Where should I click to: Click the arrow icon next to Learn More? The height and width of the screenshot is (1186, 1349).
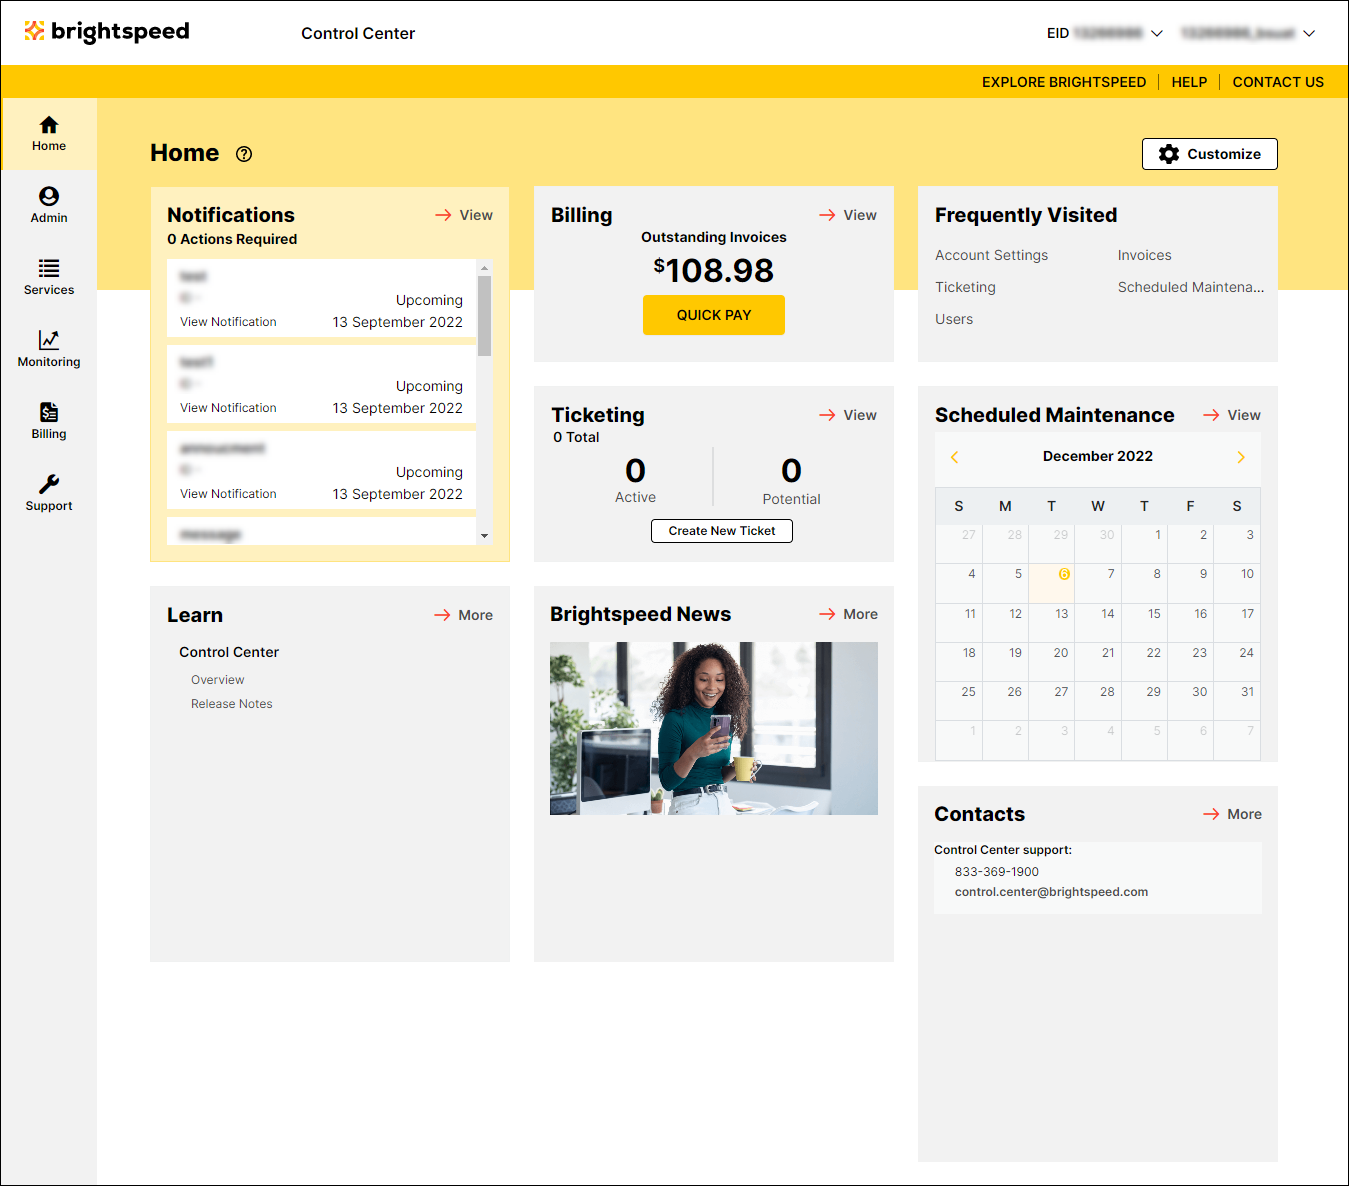point(442,615)
